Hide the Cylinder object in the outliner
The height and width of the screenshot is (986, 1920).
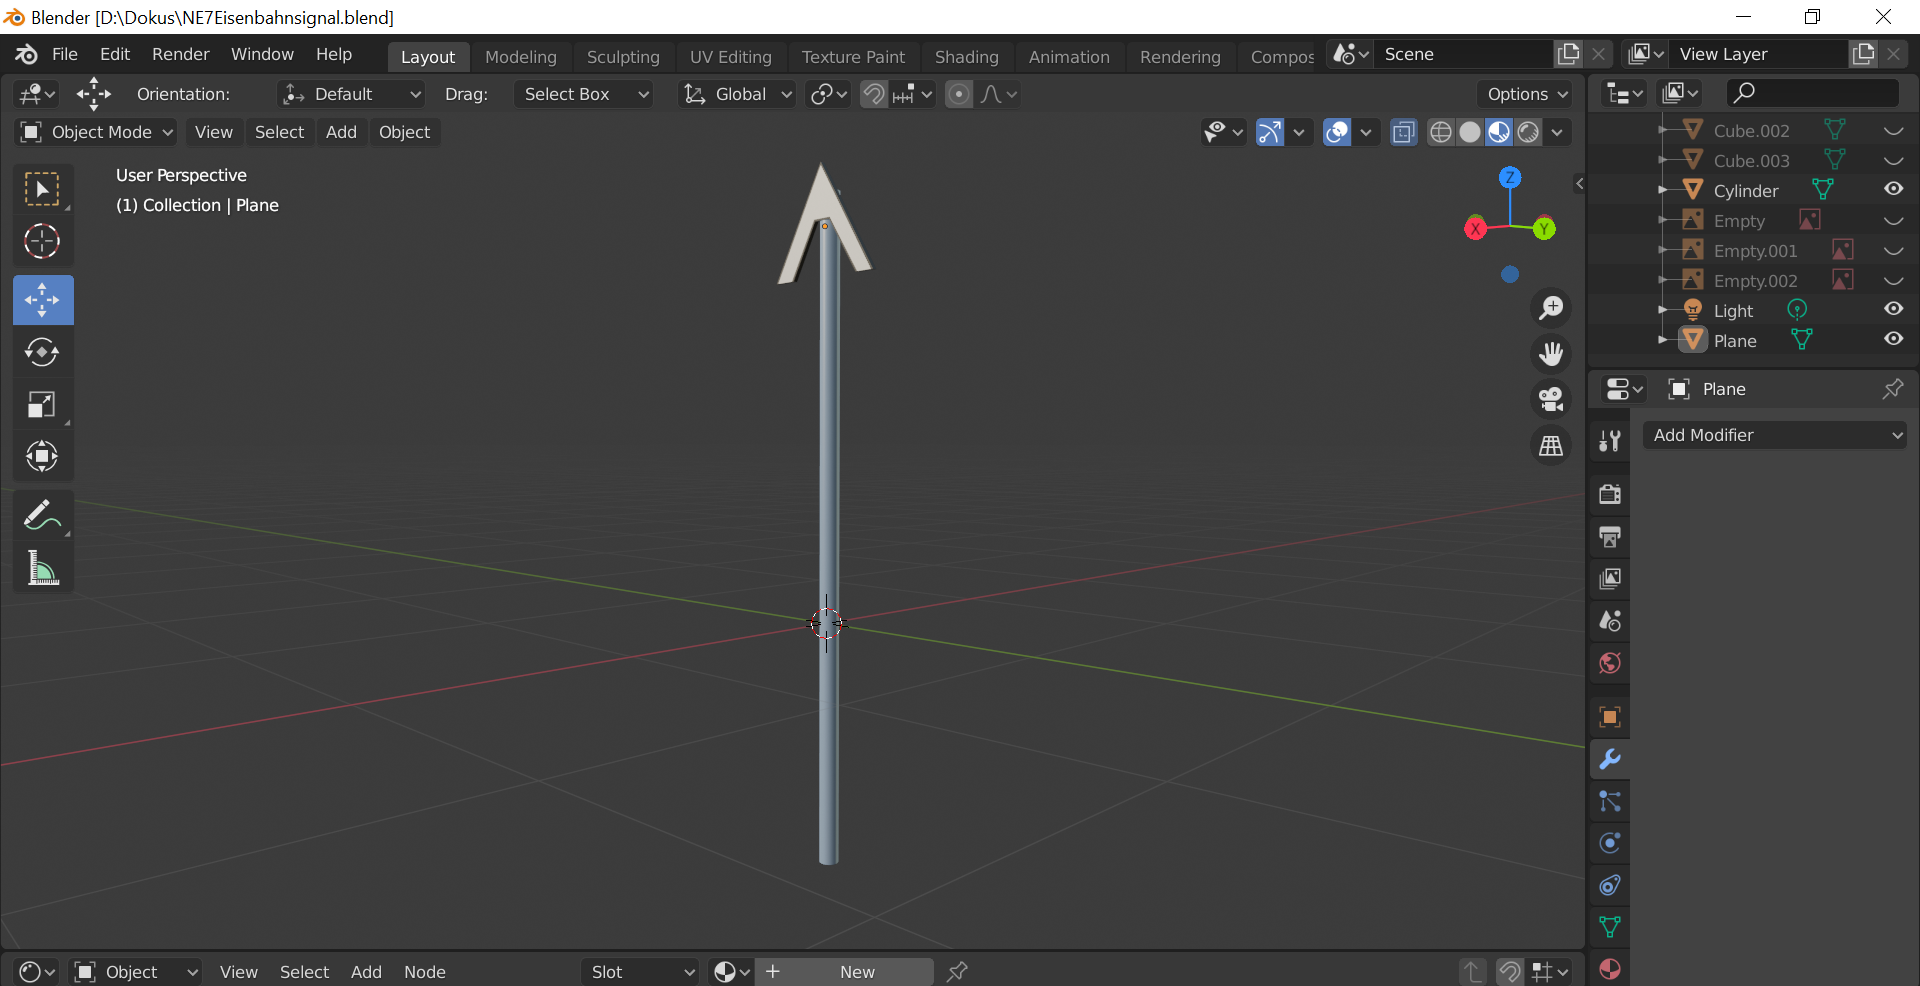tap(1893, 189)
